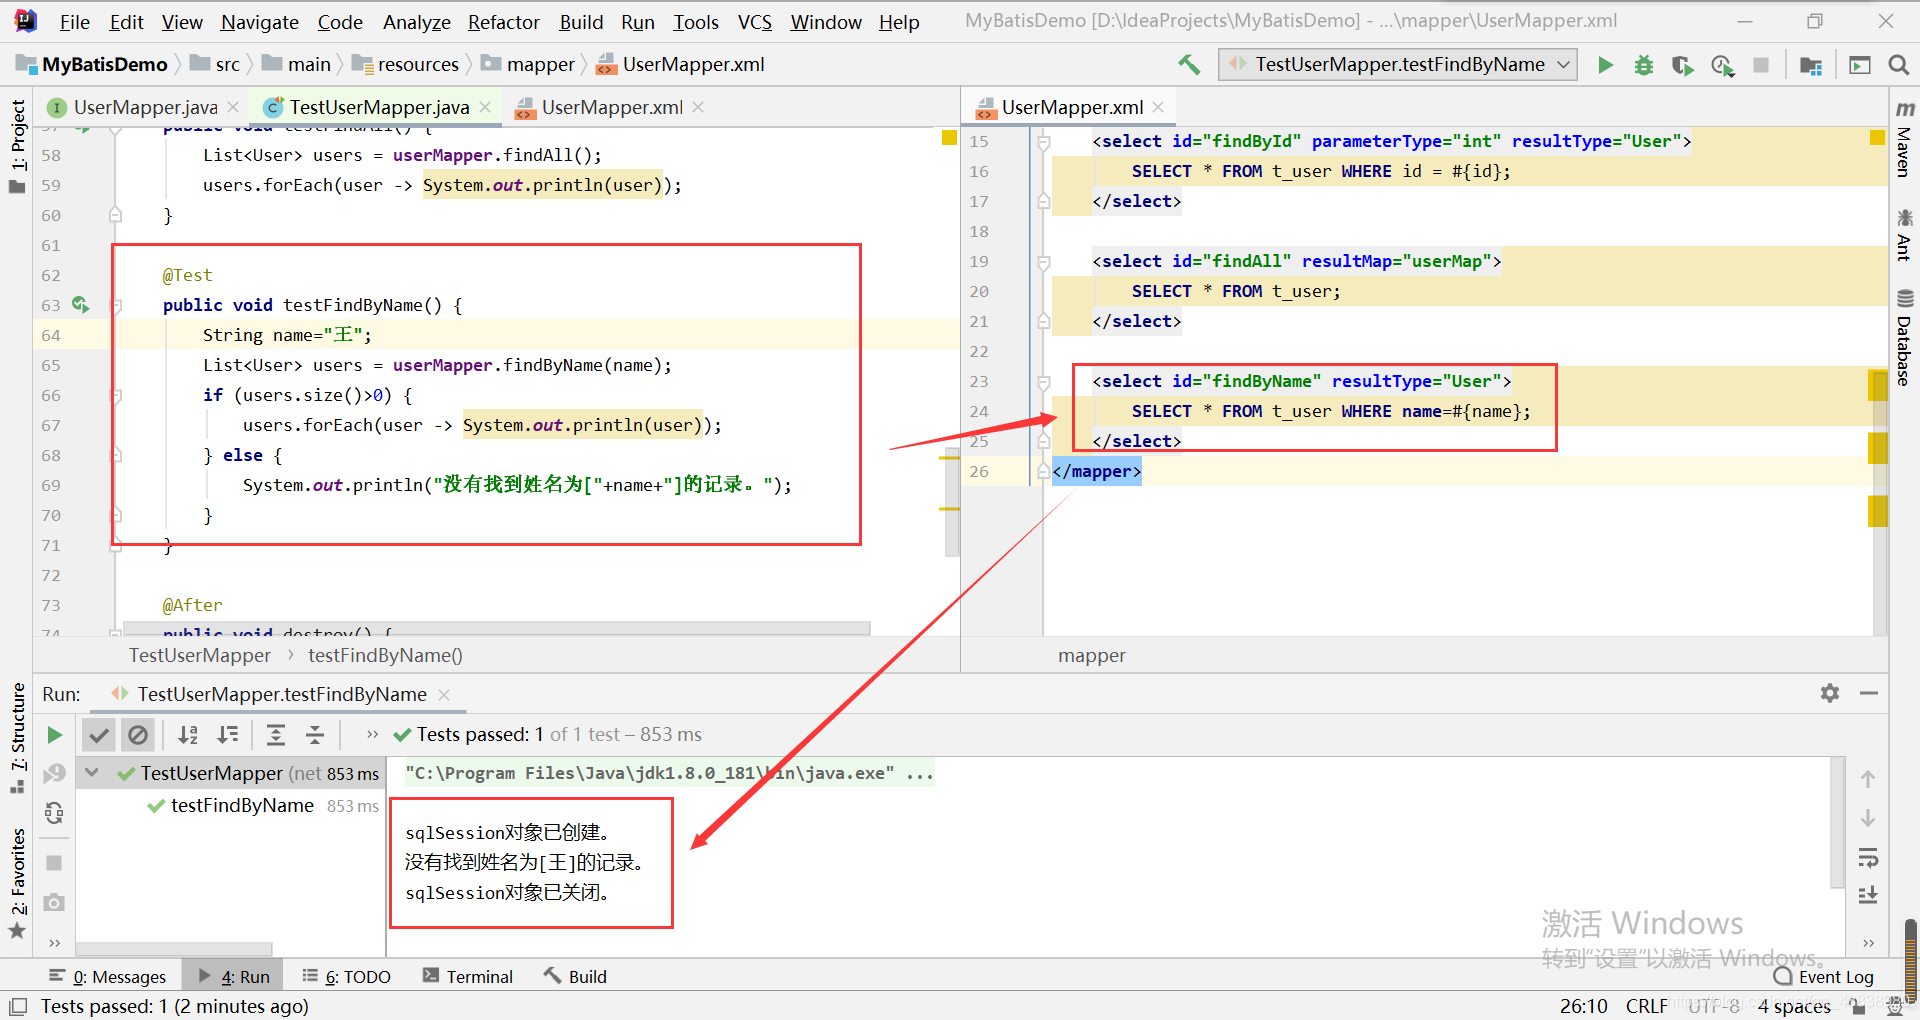Expand more Run panel left actions
1920x1020 pixels.
point(54,943)
